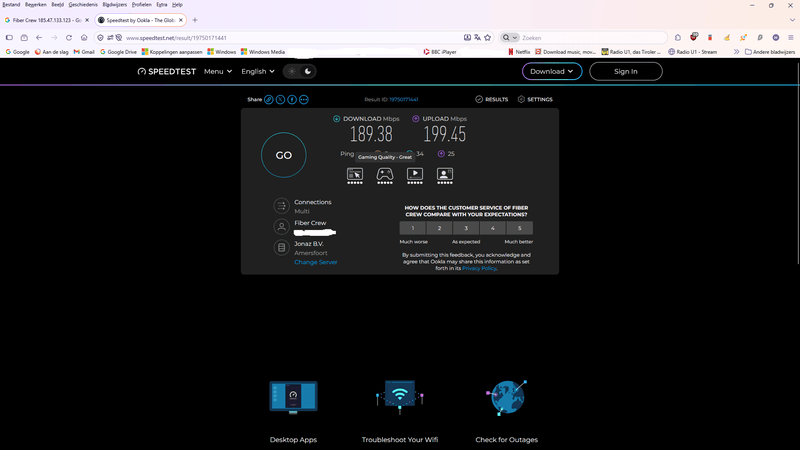This screenshot has height=450, width=800.
Task: Click the Change Server link
Action: click(x=315, y=262)
